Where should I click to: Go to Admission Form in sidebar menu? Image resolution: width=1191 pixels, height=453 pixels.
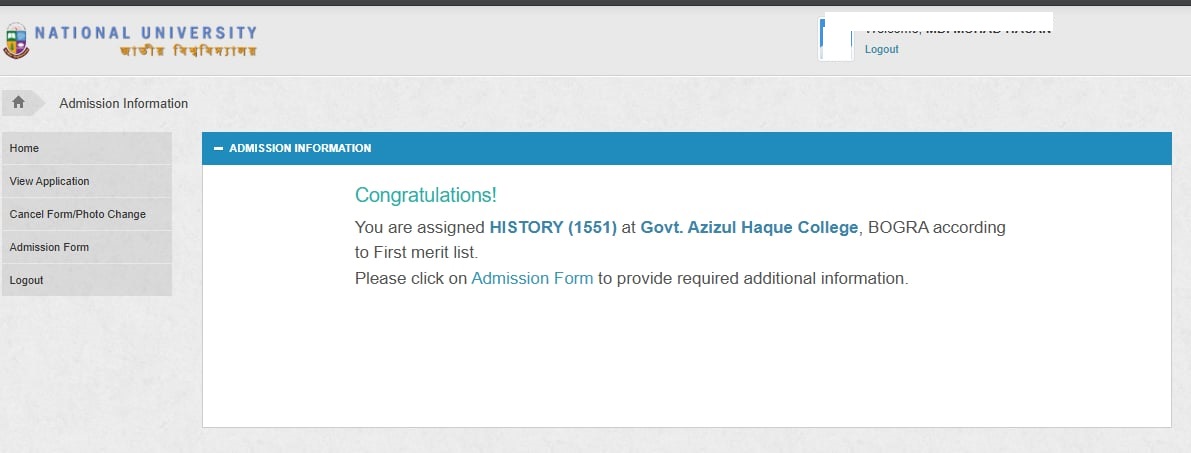49,247
